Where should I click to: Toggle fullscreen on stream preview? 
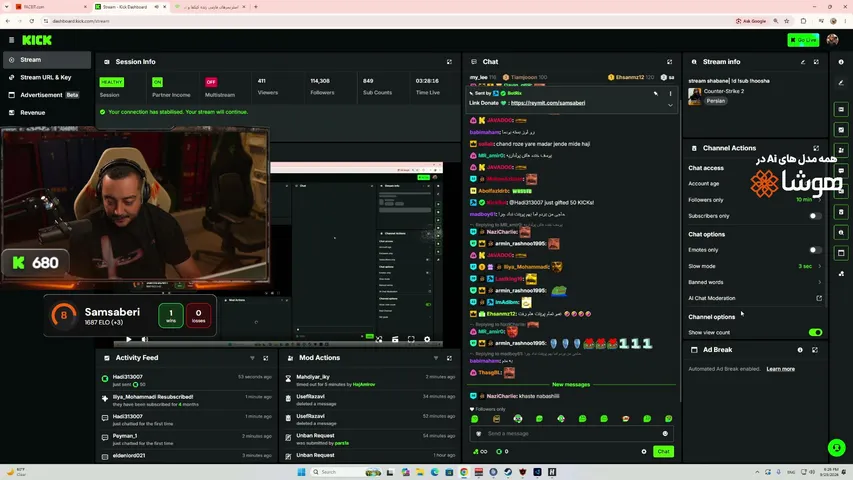point(411,340)
